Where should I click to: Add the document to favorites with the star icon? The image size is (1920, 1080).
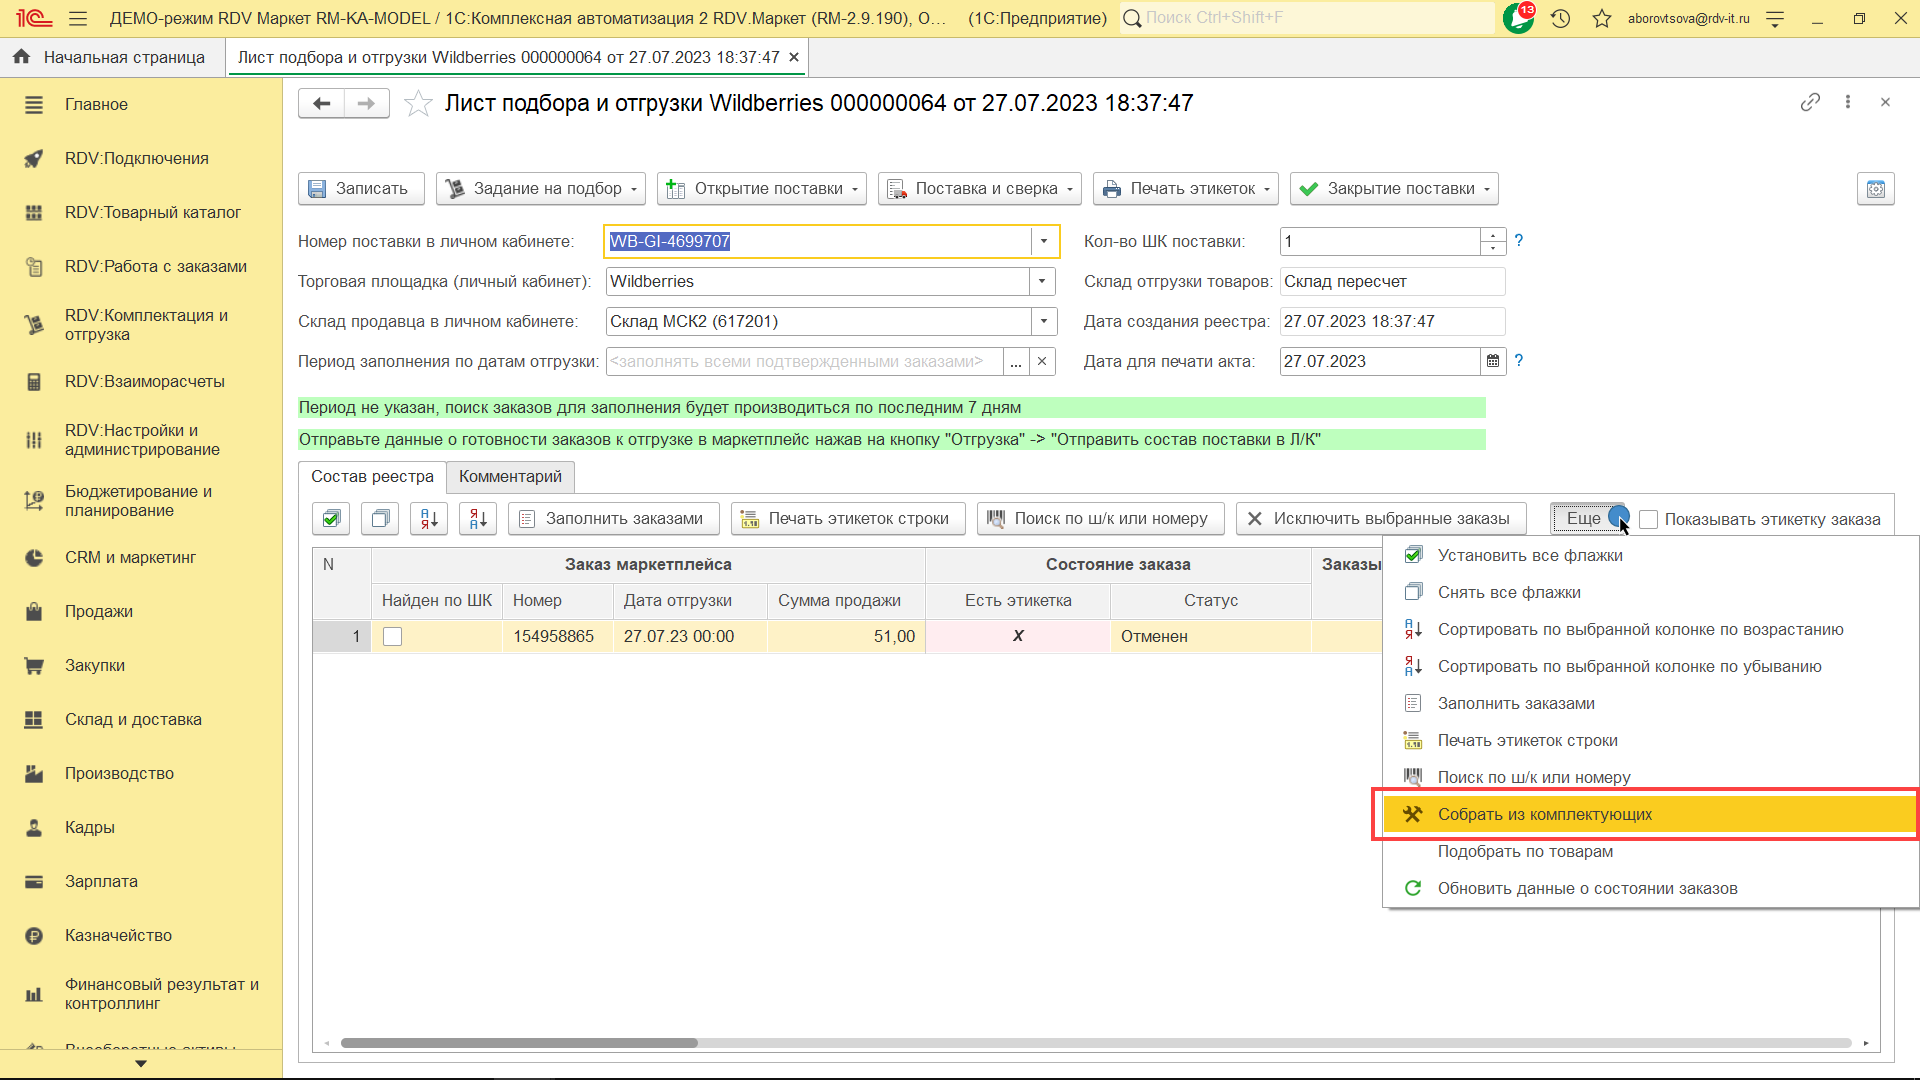pos(418,103)
